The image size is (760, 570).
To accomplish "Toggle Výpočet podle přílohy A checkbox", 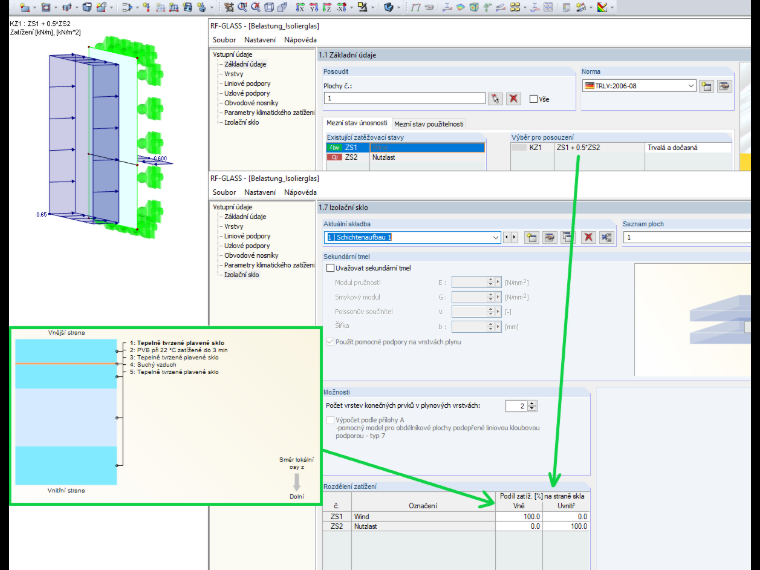I will coord(330,420).
